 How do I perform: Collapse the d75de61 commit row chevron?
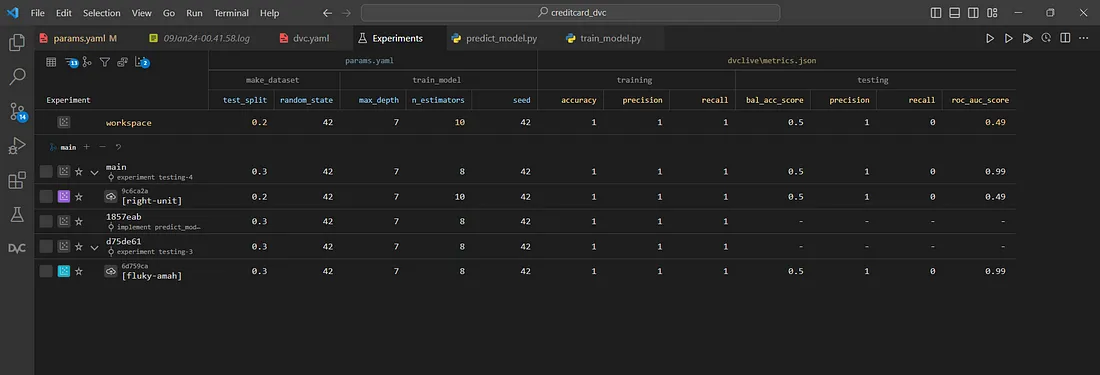click(x=95, y=247)
